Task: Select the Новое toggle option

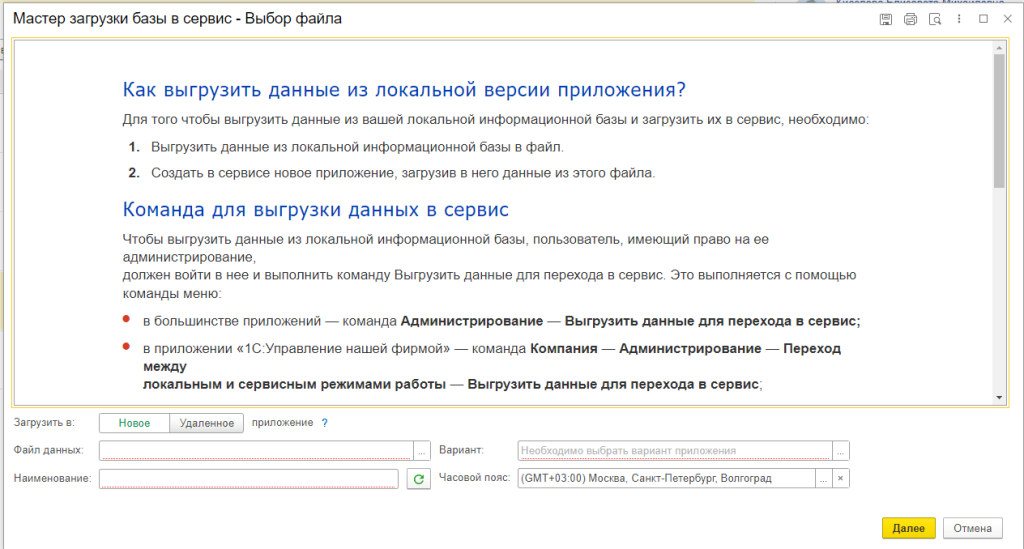Action: tap(135, 423)
